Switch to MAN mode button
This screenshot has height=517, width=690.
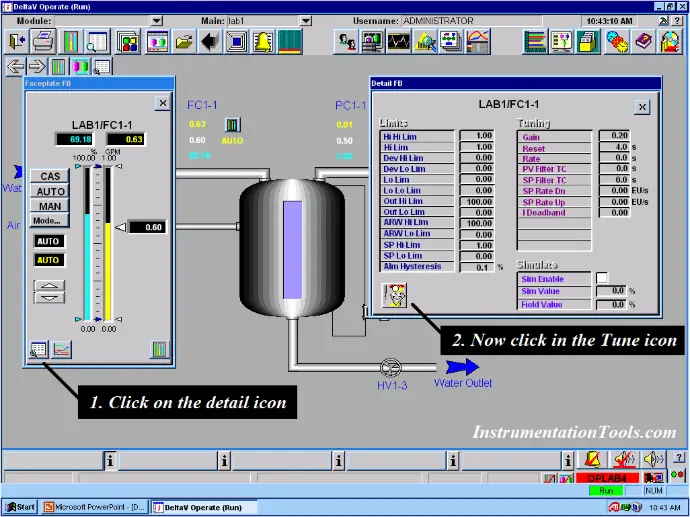[x=50, y=206]
